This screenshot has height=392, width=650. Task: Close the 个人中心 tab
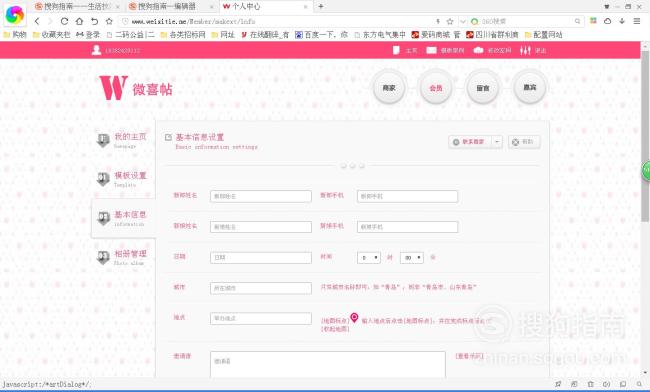click(306, 7)
